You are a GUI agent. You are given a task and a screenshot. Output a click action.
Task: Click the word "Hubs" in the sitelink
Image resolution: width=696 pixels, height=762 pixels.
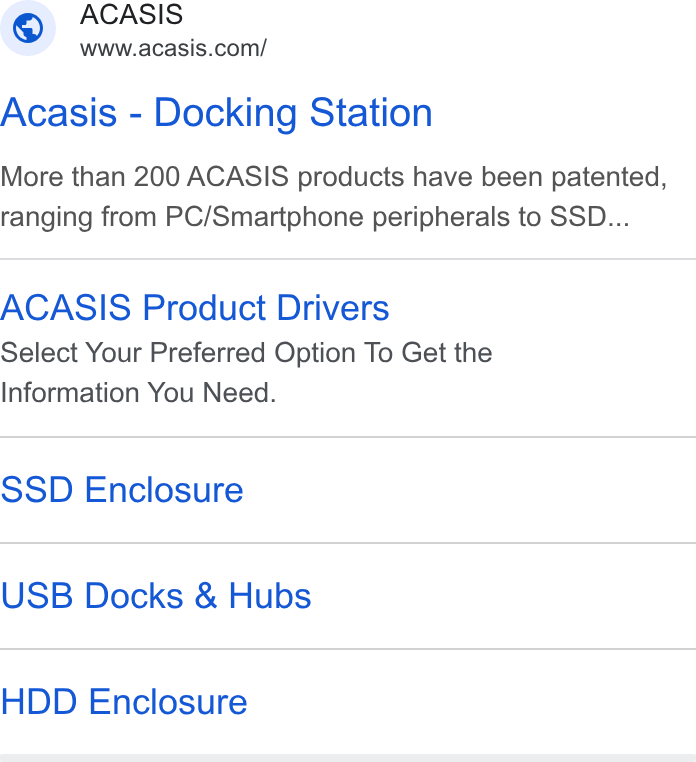pyautogui.click(x=270, y=596)
